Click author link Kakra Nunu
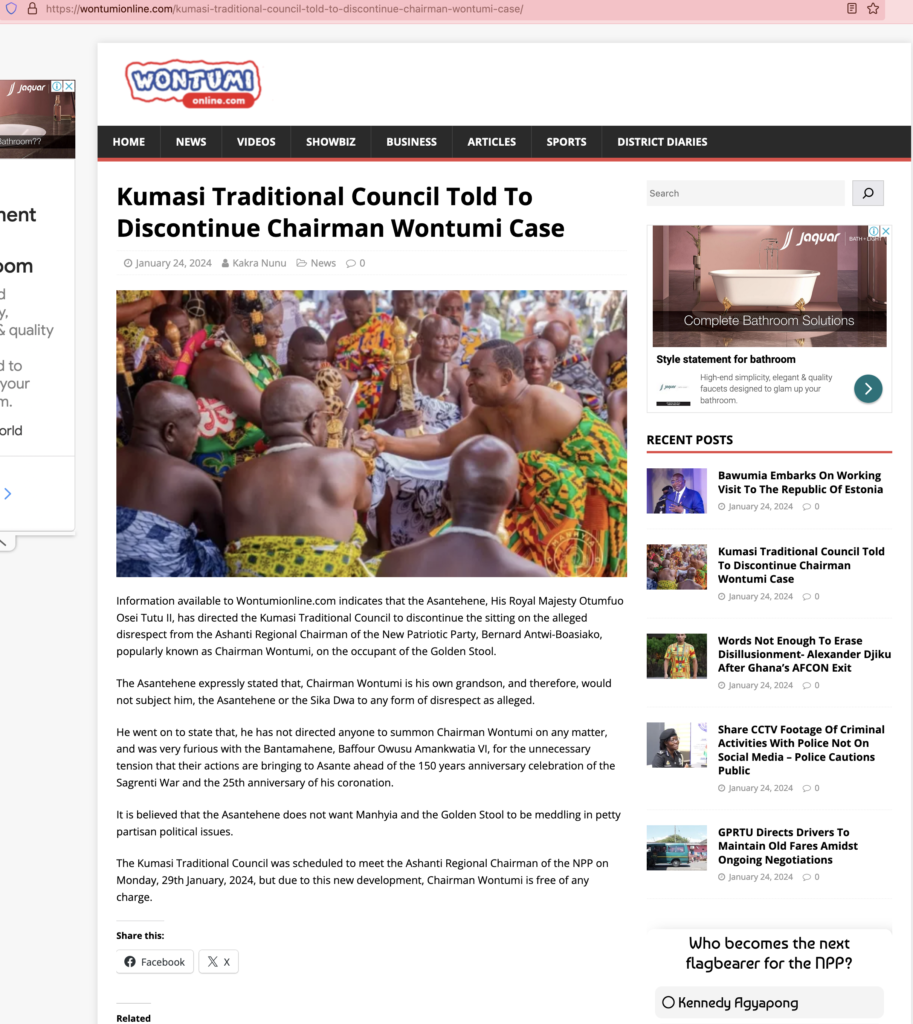This screenshot has height=1024, width=913. point(259,263)
